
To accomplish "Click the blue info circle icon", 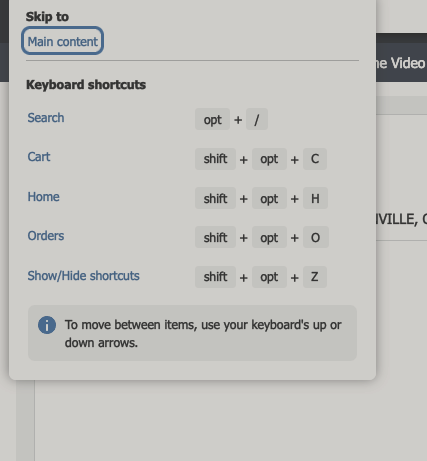I will click(47, 325).
